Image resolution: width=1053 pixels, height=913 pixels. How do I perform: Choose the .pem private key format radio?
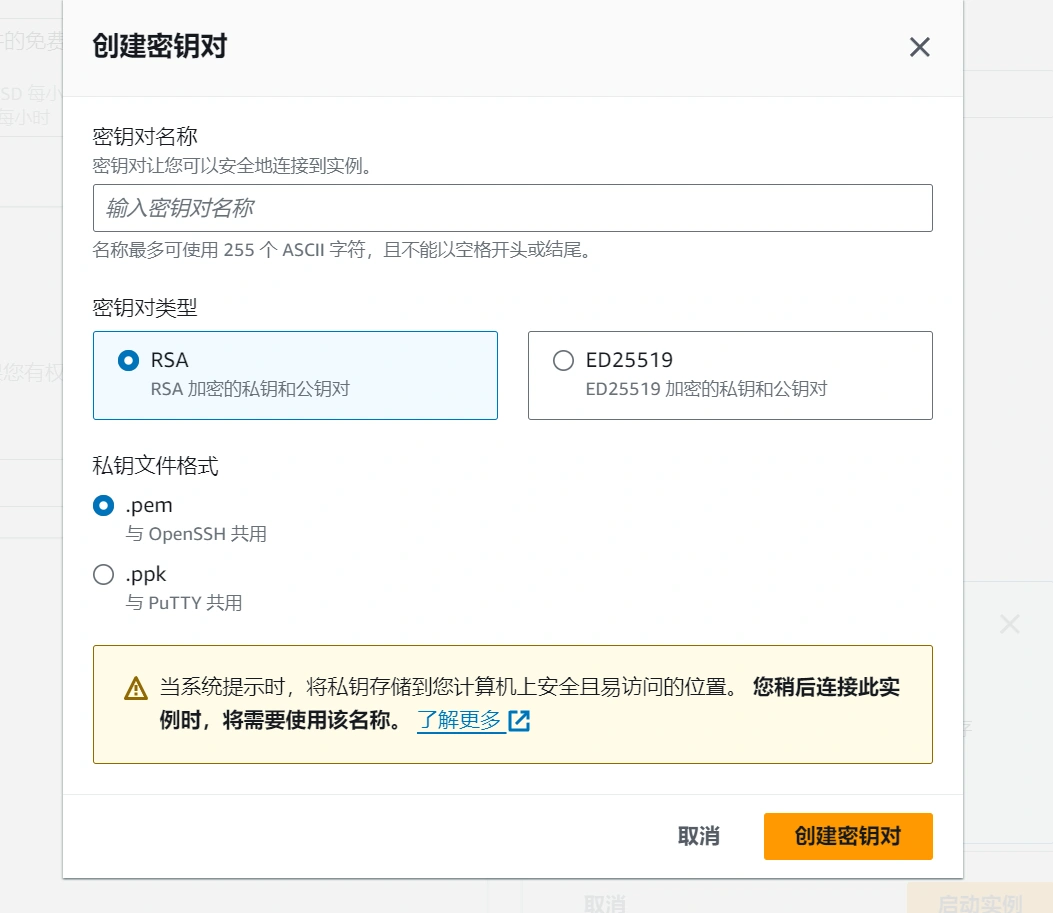(103, 506)
